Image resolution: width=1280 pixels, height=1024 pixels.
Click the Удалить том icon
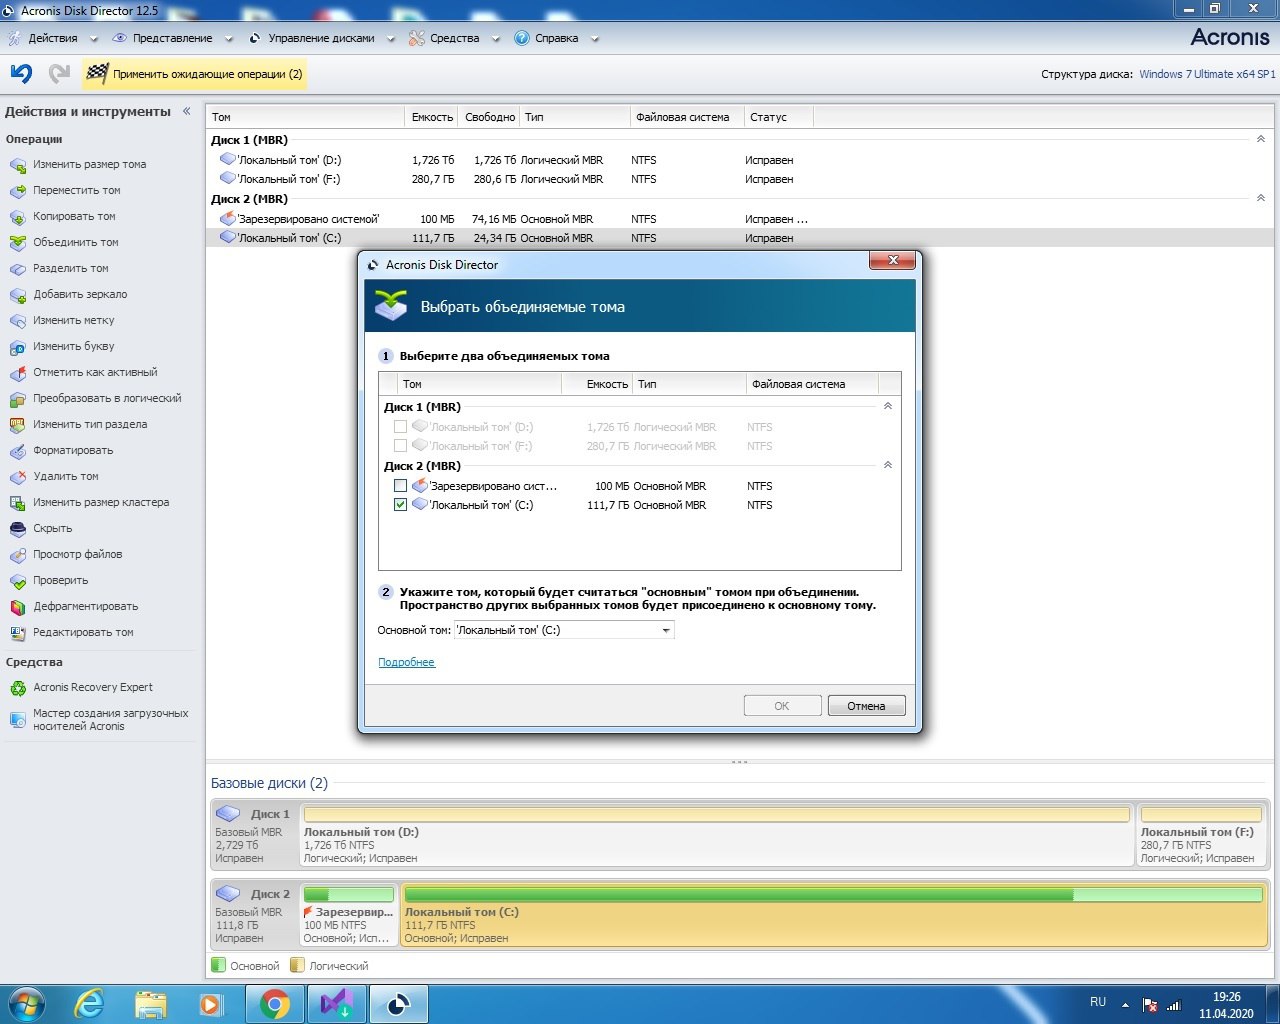coord(17,476)
